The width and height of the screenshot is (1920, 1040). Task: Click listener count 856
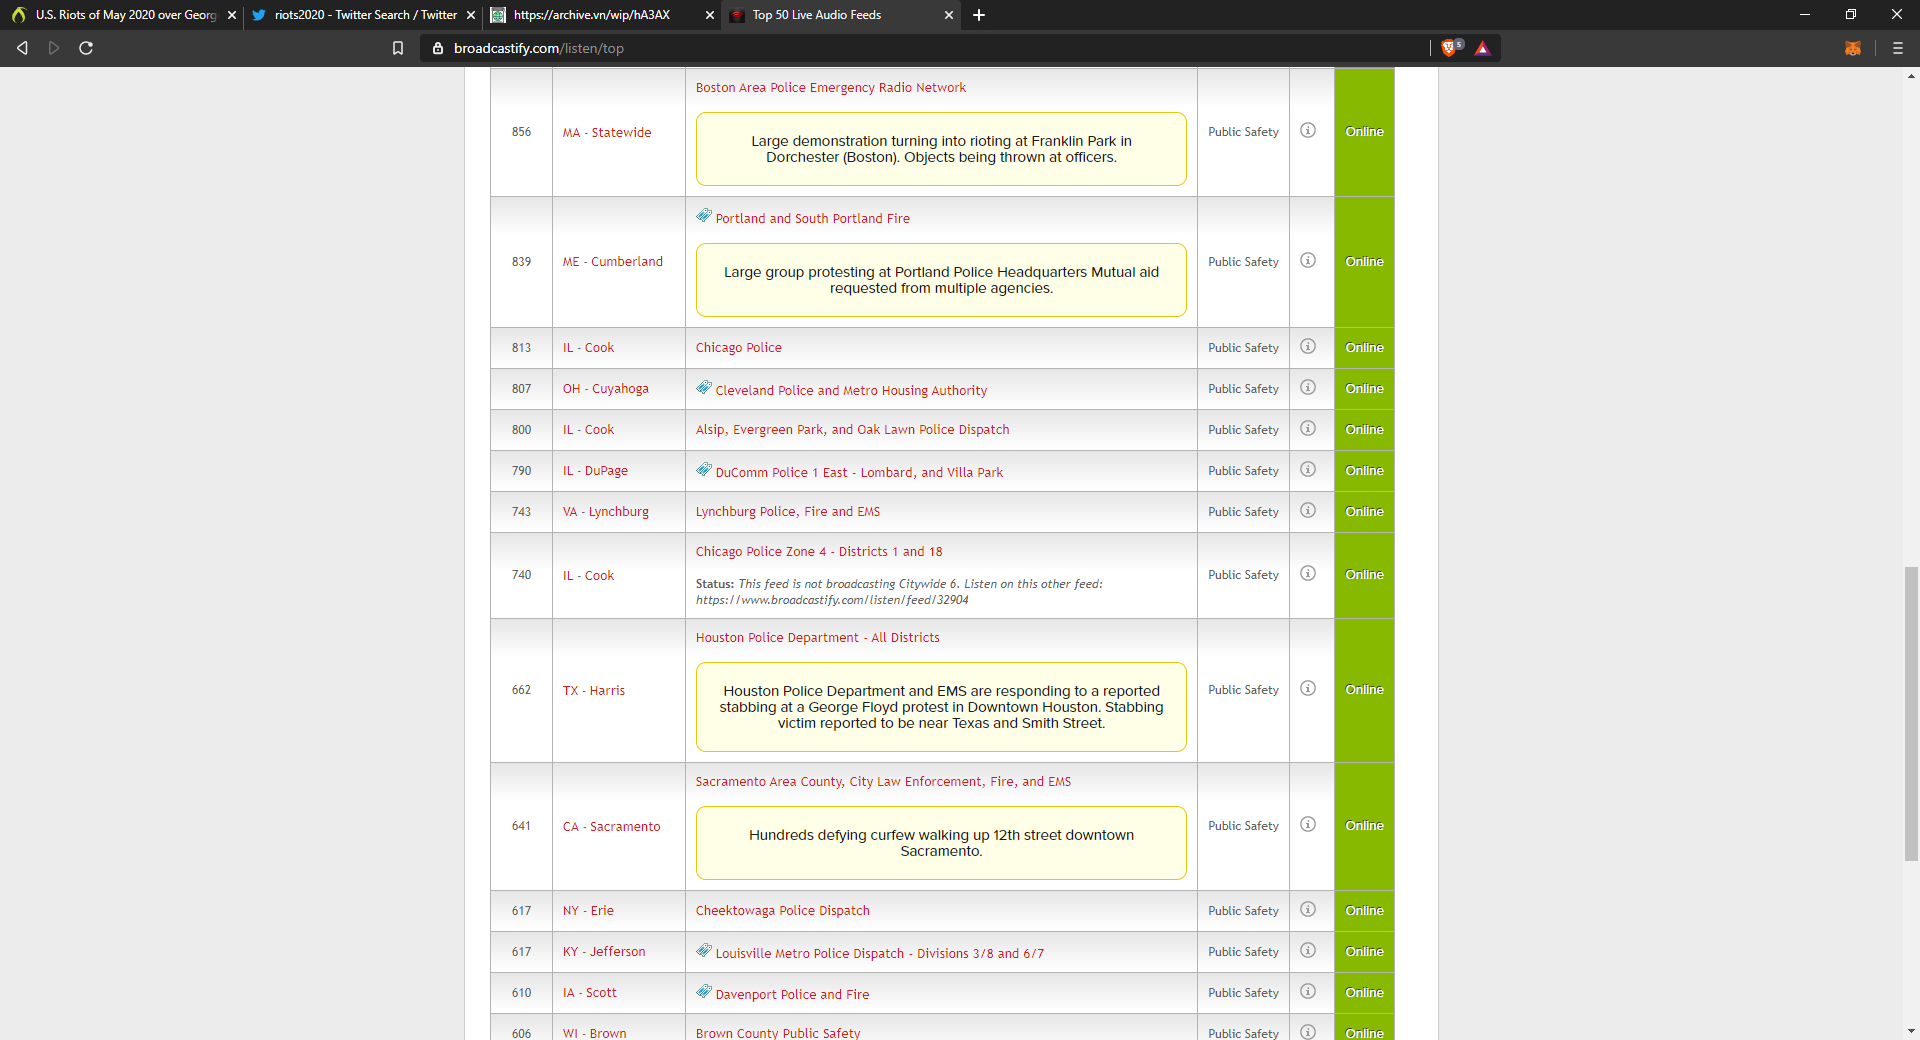[x=522, y=132]
